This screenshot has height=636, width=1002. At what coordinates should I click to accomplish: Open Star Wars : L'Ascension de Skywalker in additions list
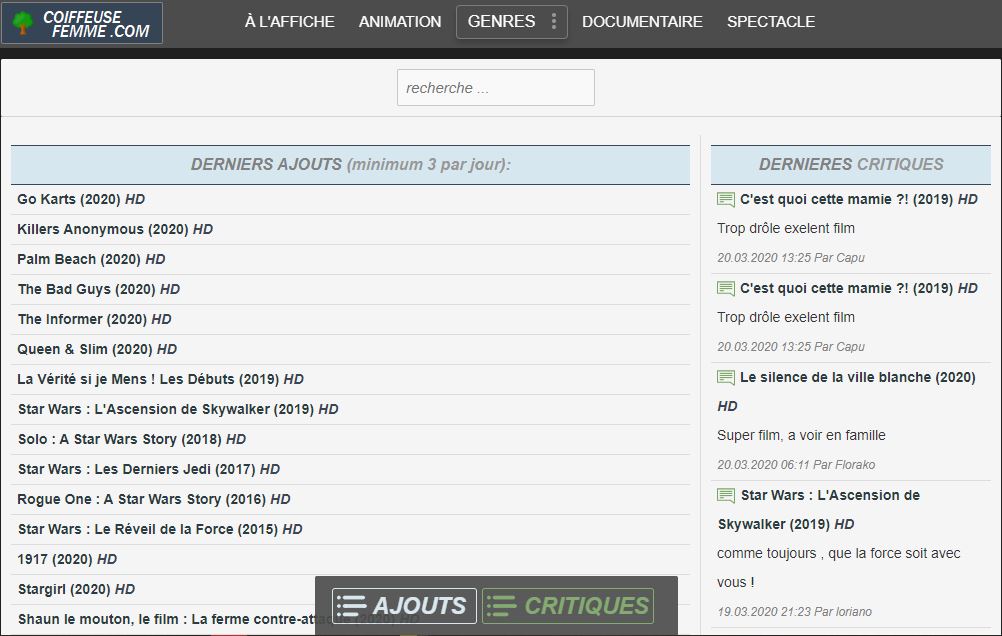[x=178, y=410]
